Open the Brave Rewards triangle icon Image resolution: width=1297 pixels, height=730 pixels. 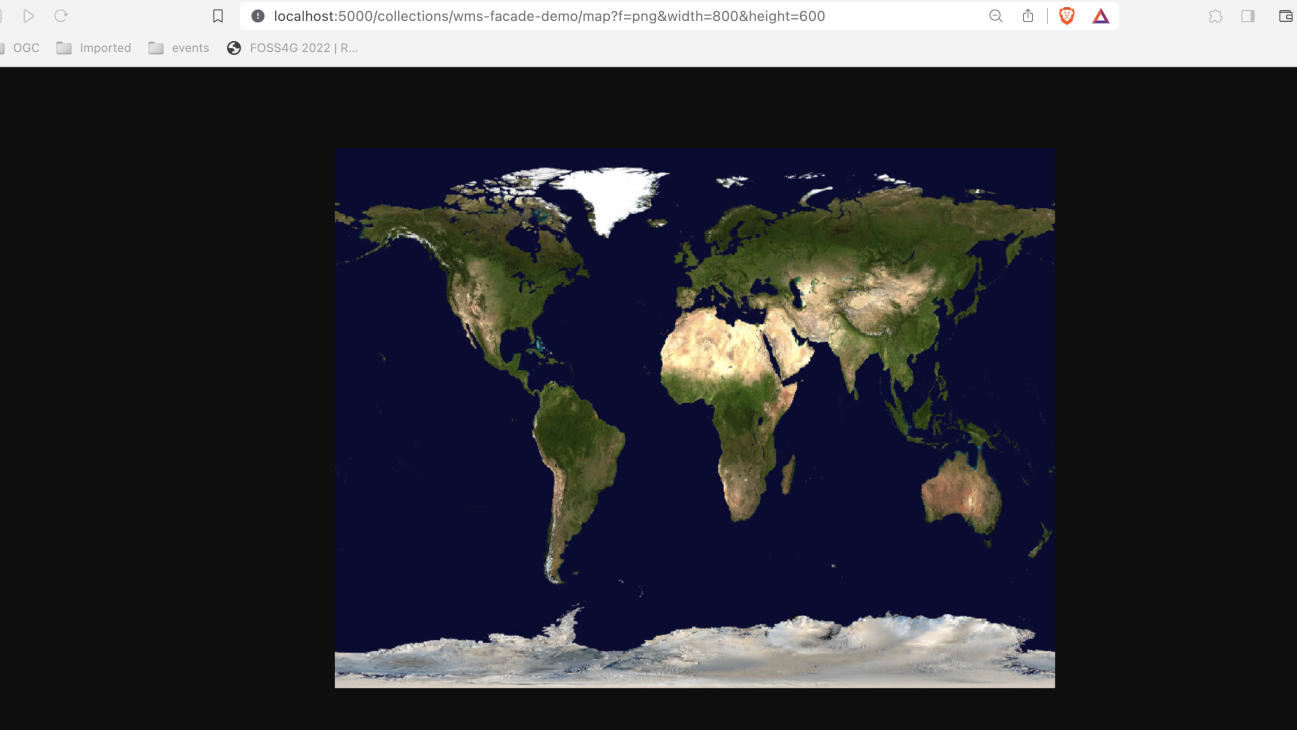(x=1101, y=16)
